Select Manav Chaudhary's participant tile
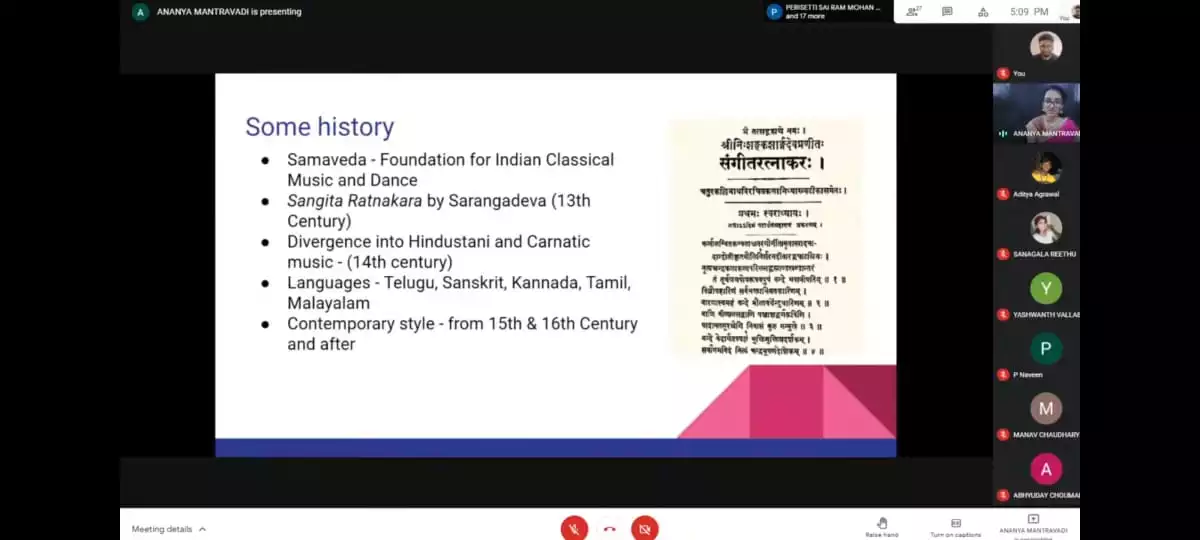Screen dimensions: 1200x540 click(1045, 410)
